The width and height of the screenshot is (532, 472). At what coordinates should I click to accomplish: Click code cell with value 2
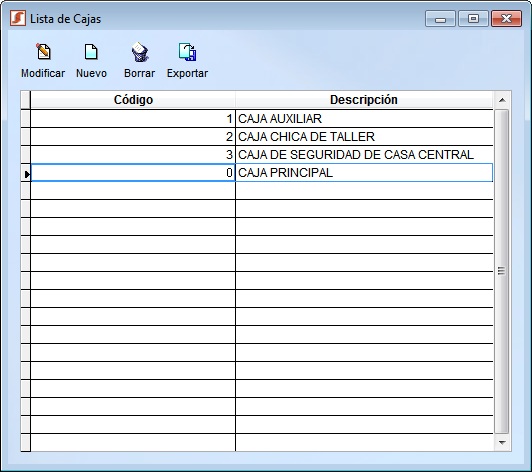coord(133,137)
